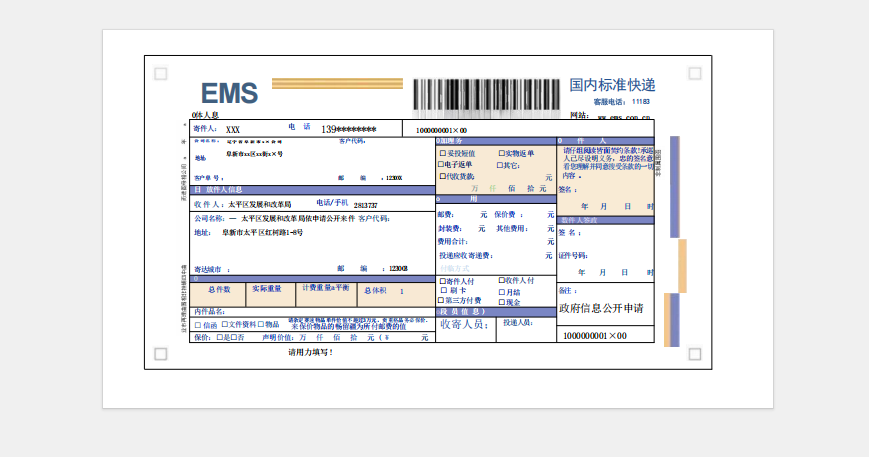This screenshot has width=869, height=457.
Task: Tick the 文件资料 item type checkbox
Action: (225, 324)
